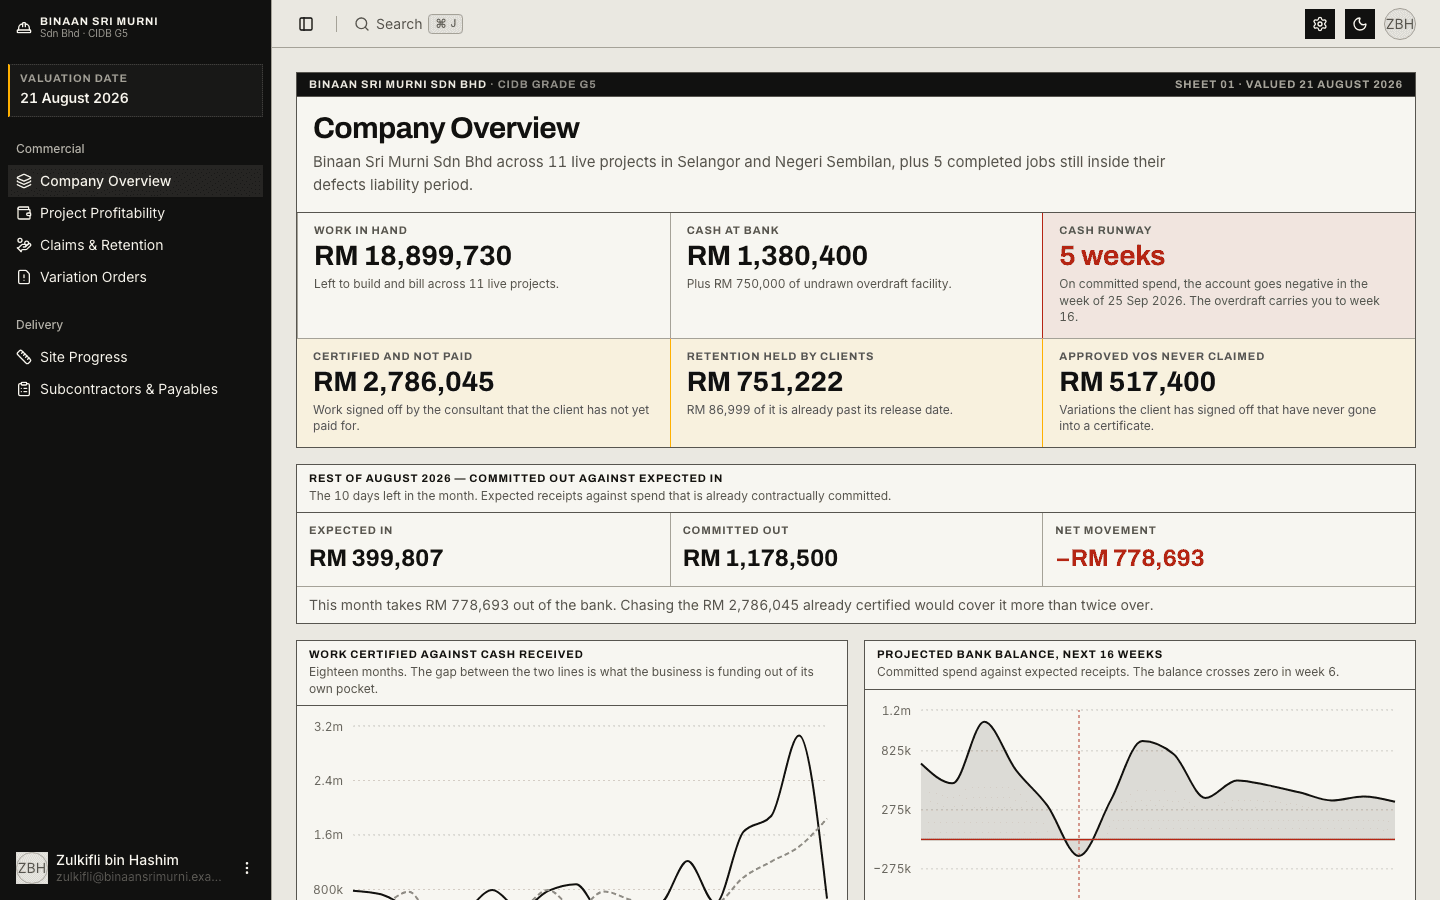Click the Expected In RM 399,807 value
Image resolution: width=1440 pixels, height=900 pixels.
376,558
